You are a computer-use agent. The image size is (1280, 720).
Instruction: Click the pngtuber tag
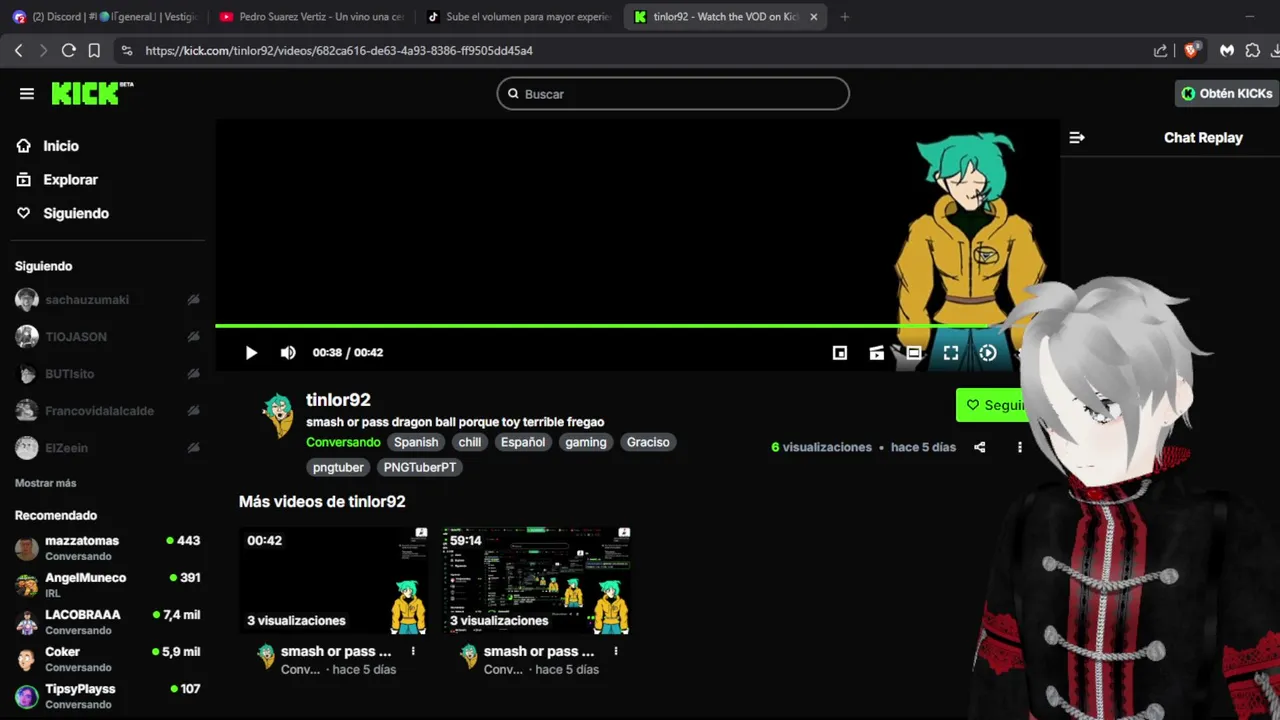[x=339, y=467]
